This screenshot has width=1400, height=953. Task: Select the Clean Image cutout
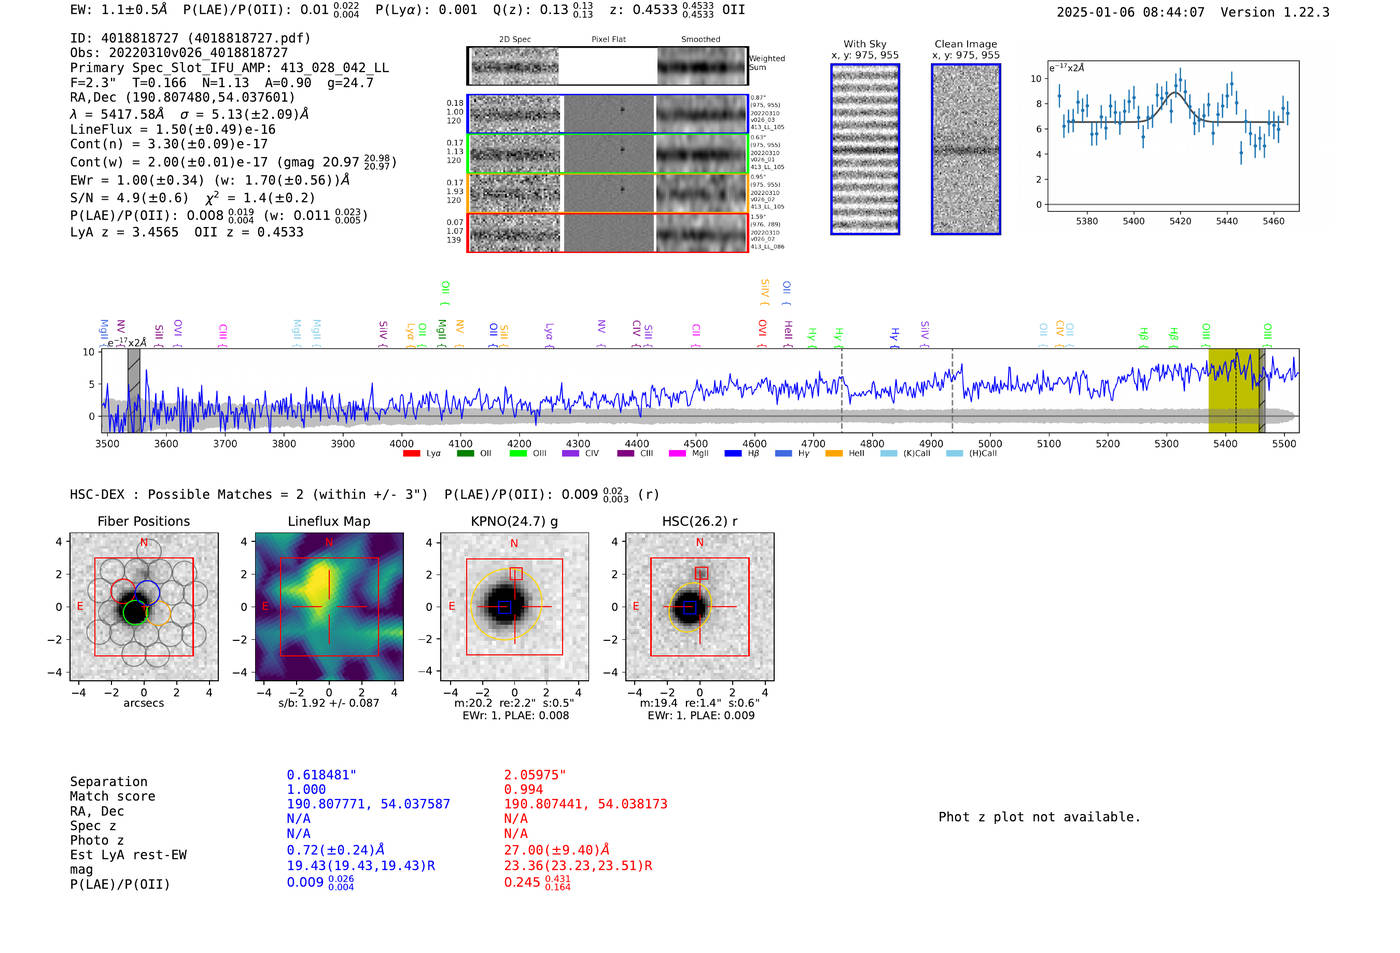(x=966, y=149)
